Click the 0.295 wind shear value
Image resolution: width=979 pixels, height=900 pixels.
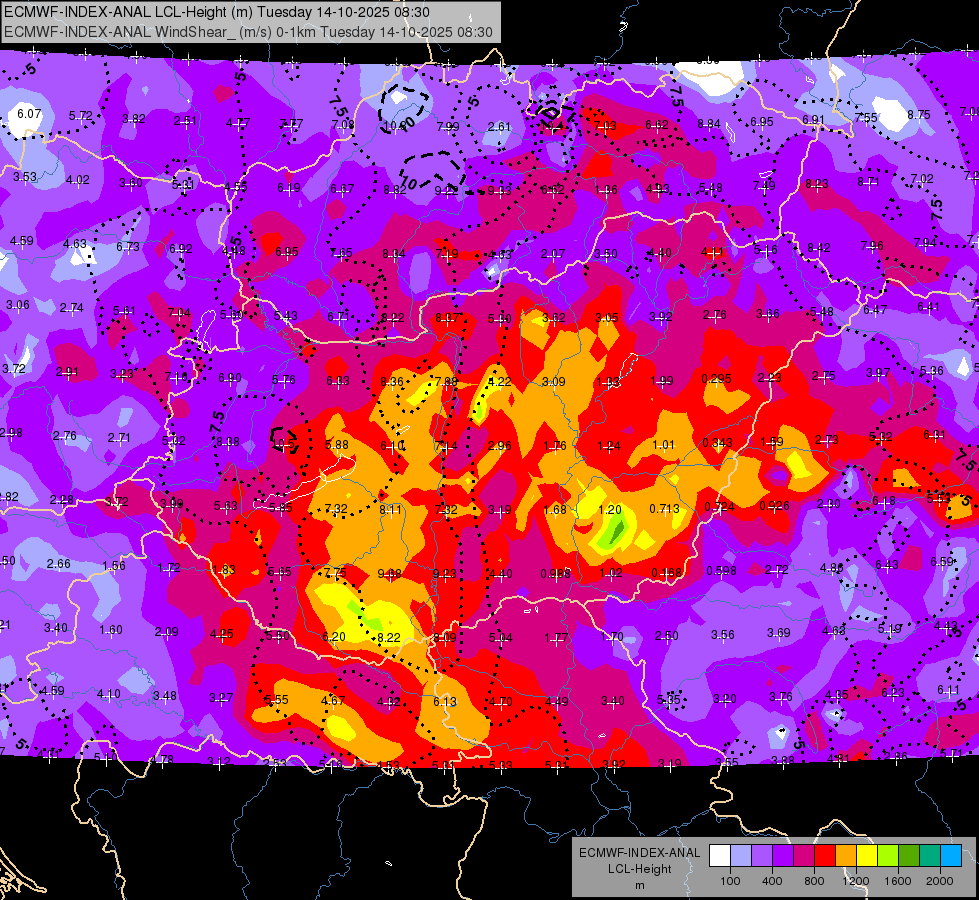[x=716, y=379]
